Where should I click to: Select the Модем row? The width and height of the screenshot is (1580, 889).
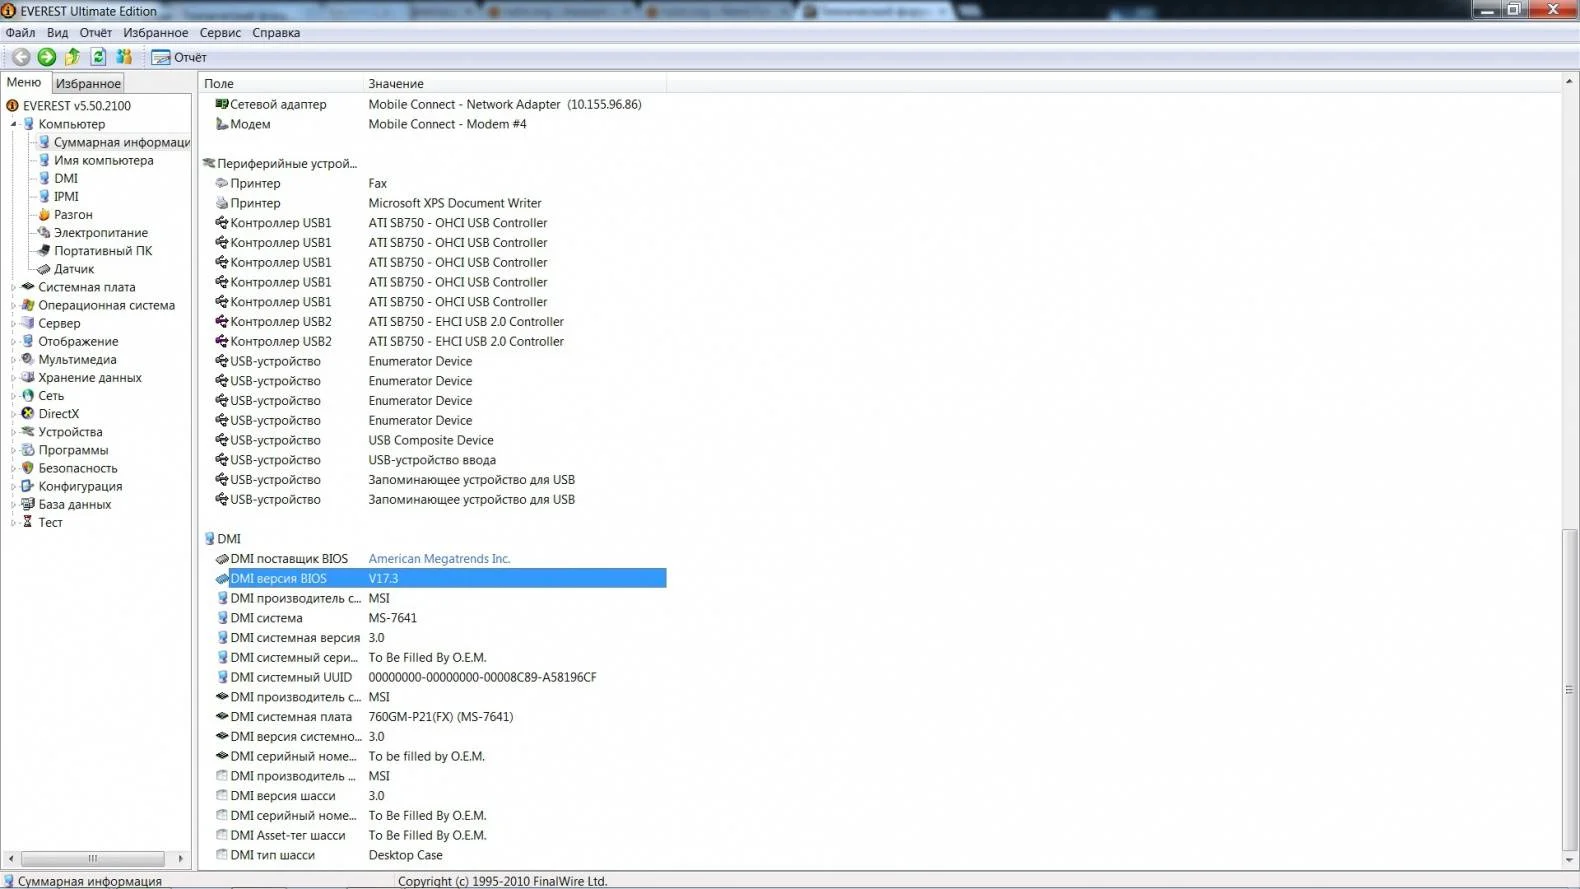[x=432, y=124]
